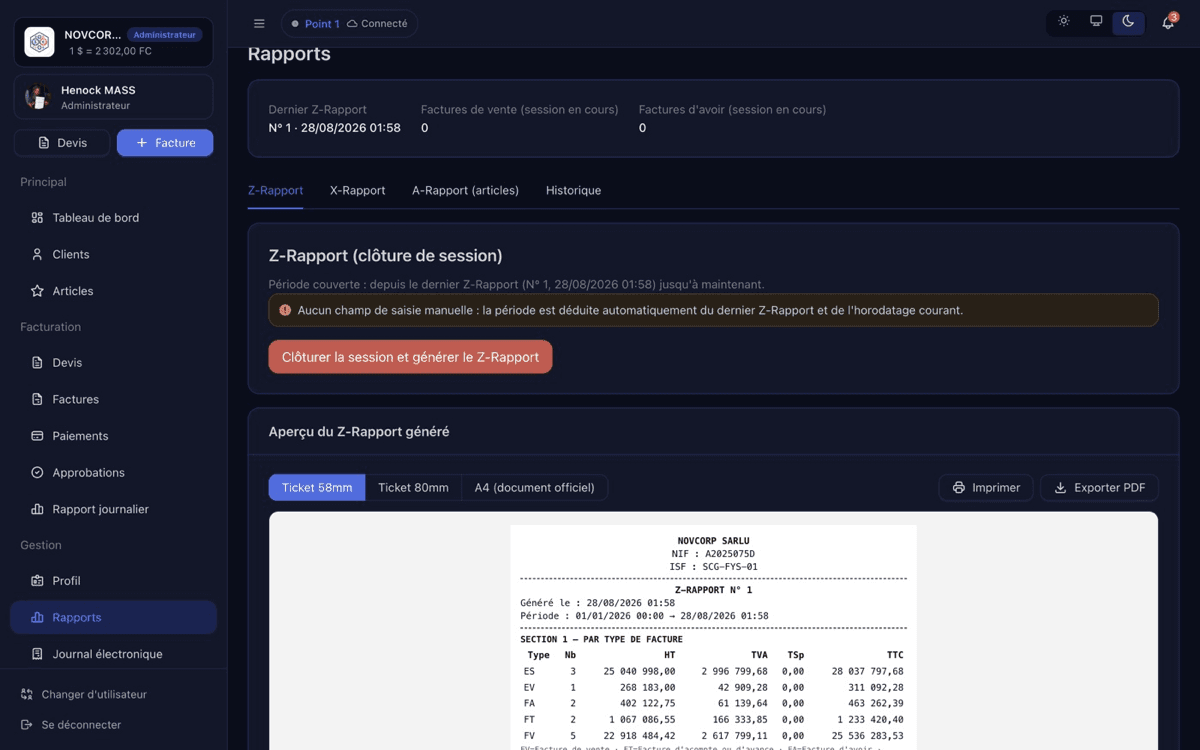The width and height of the screenshot is (1200, 750).
Task: Click the Paiements card icon
Action: click(37, 436)
